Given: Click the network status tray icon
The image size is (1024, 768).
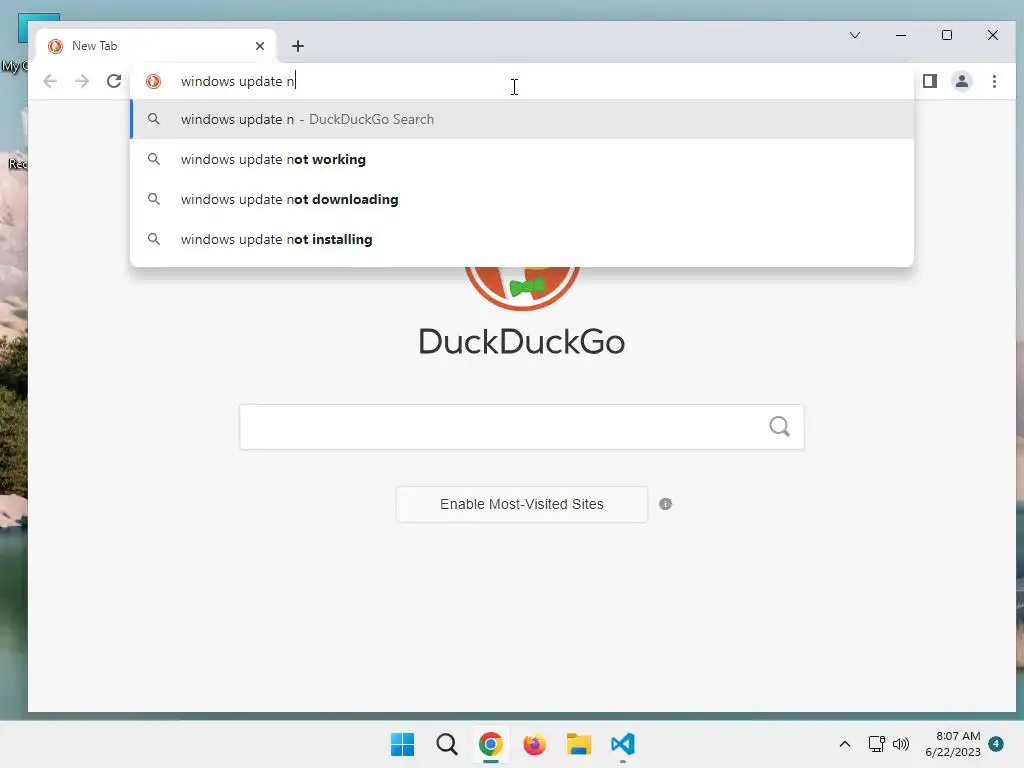Looking at the screenshot, I should click(876, 744).
